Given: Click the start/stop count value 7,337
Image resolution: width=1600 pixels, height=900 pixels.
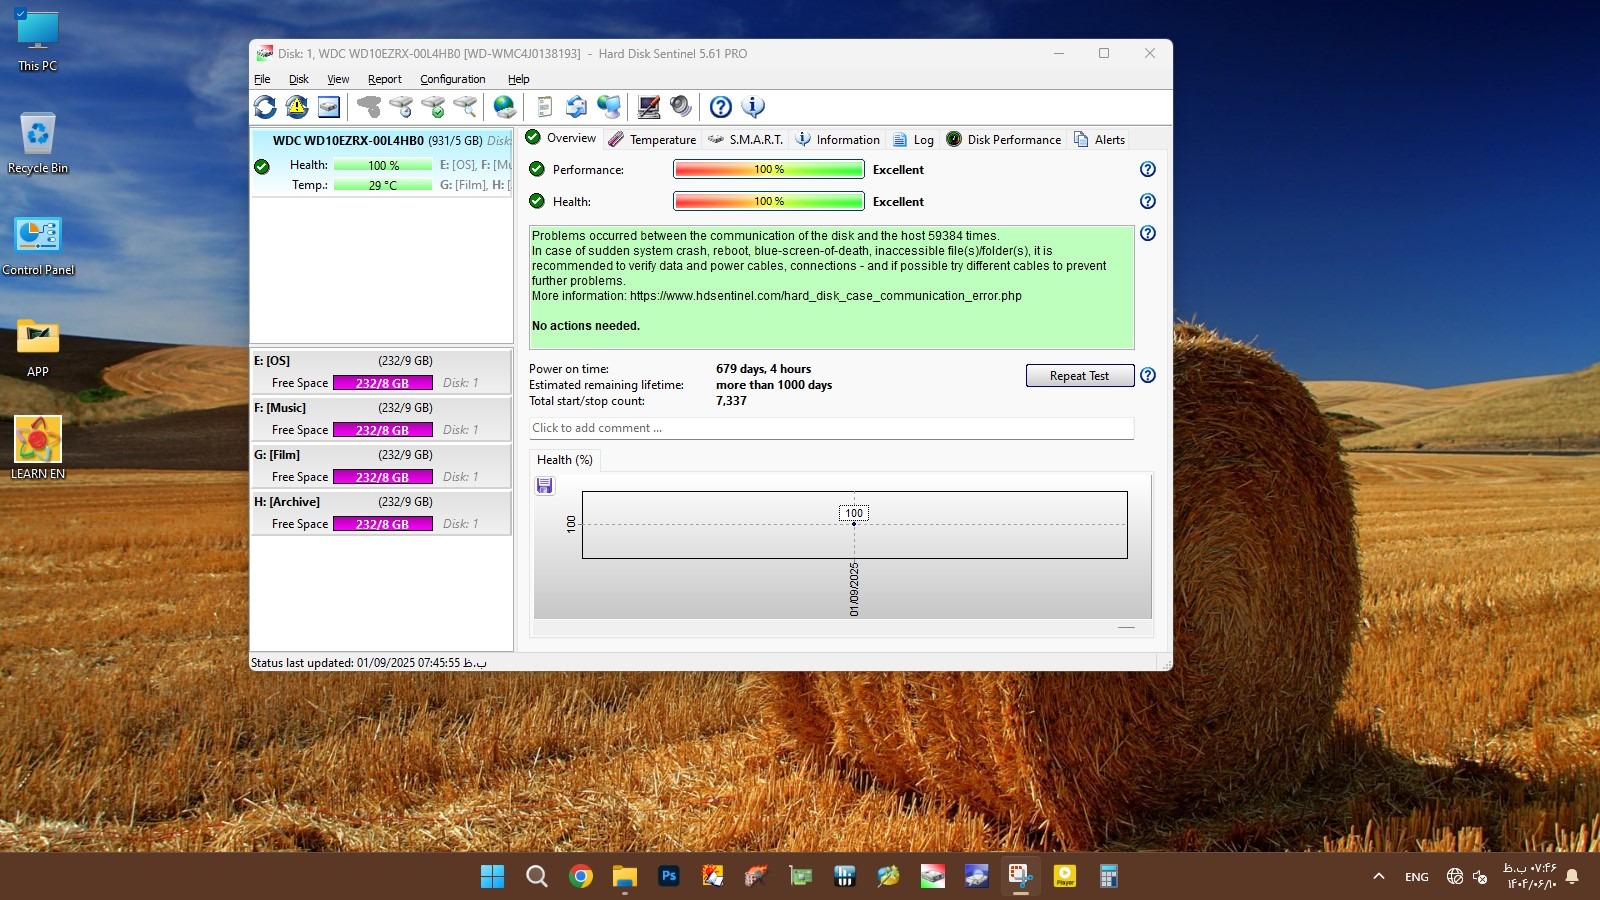Looking at the screenshot, I should click(731, 401).
